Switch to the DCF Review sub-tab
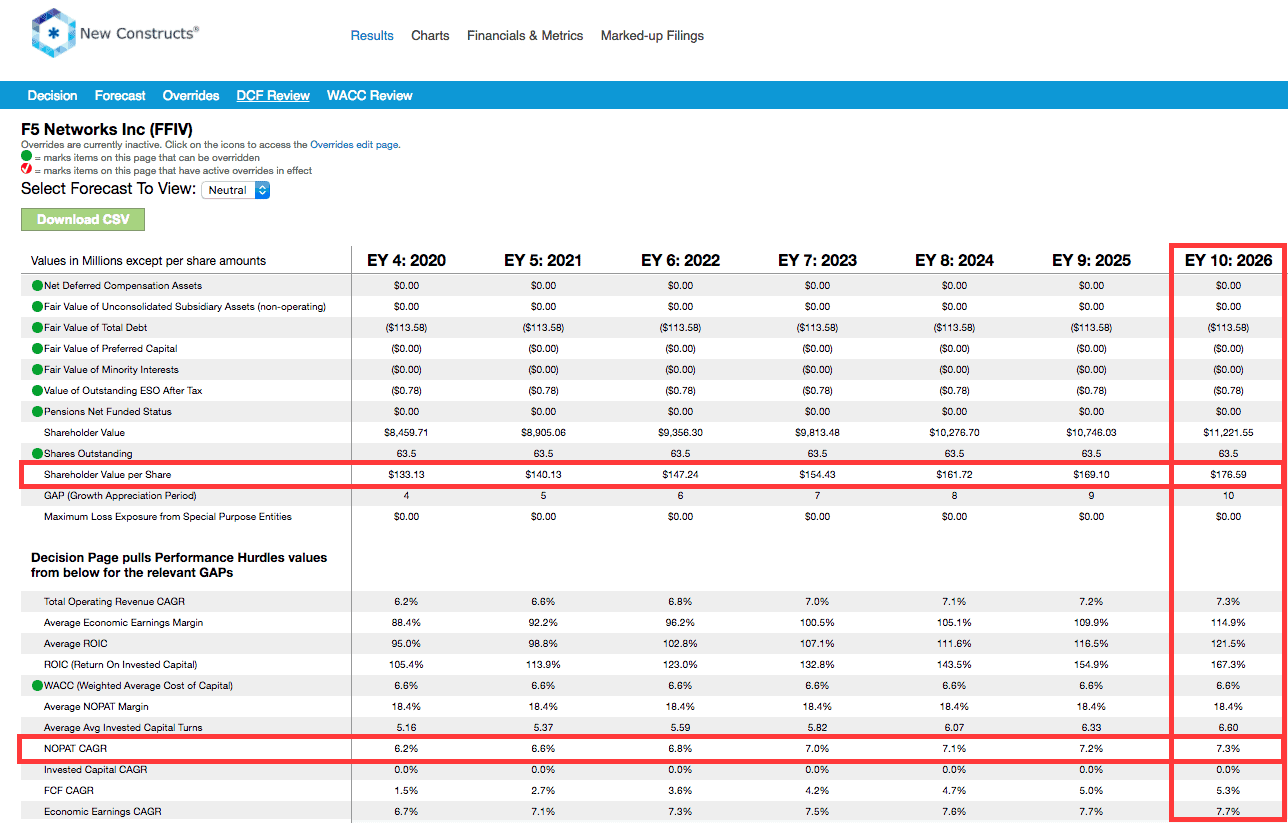The width and height of the screenshot is (1288, 823). (273, 96)
